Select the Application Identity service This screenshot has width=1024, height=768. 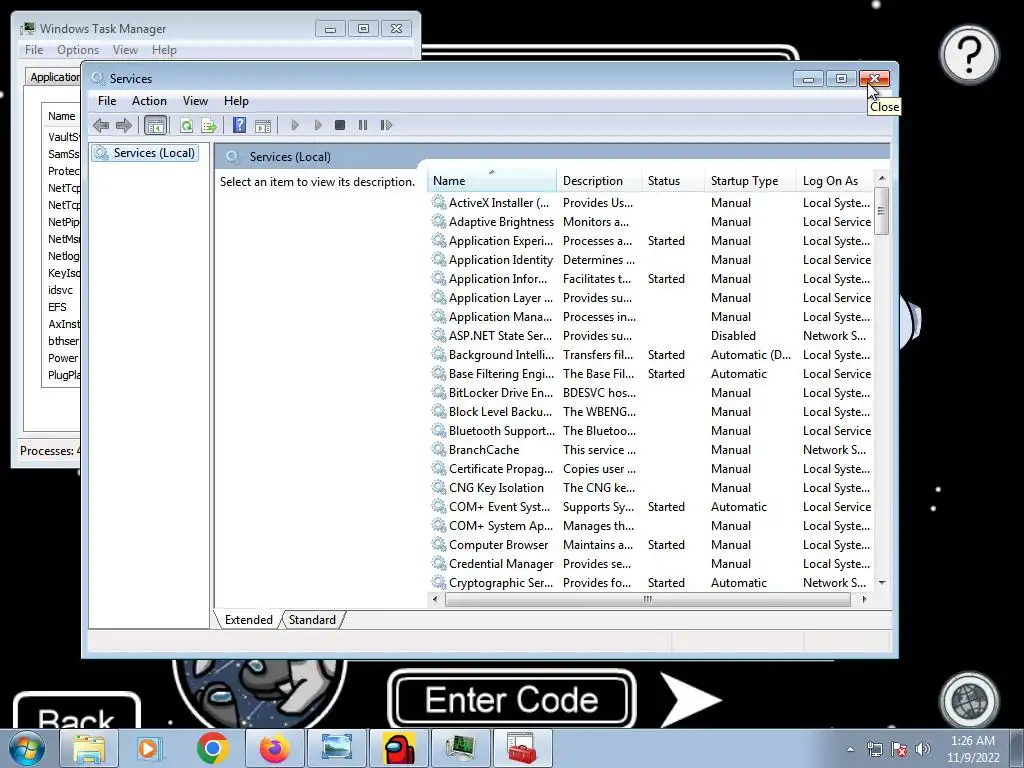point(651,260)
